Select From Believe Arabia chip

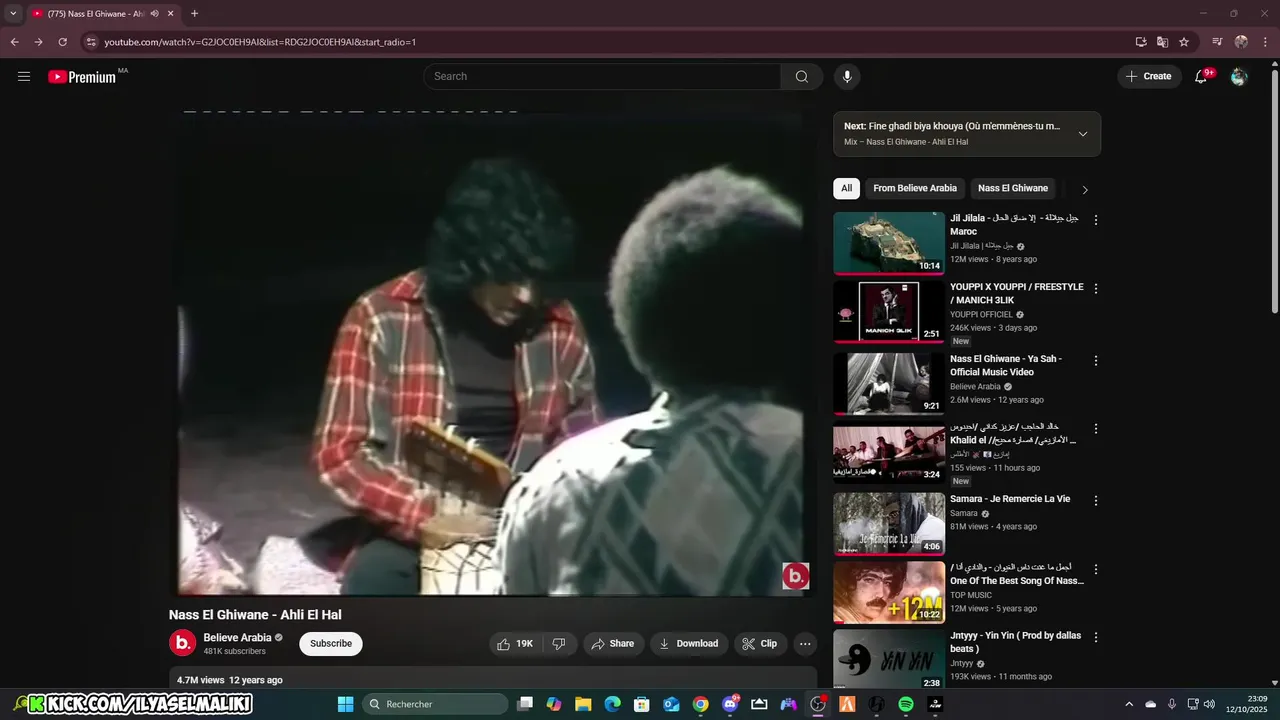coord(915,188)
